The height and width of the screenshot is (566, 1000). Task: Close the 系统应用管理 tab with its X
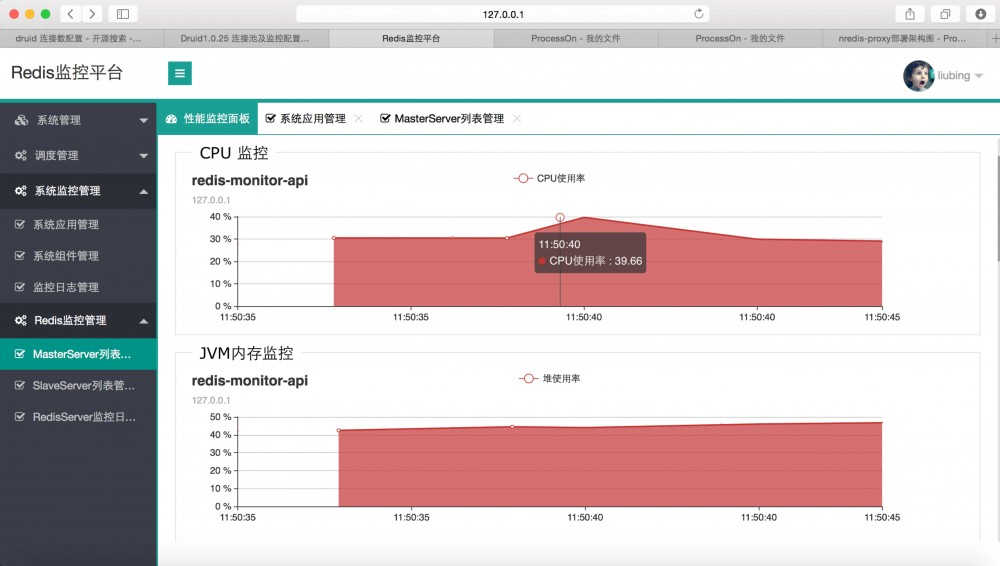click(358, 119)
